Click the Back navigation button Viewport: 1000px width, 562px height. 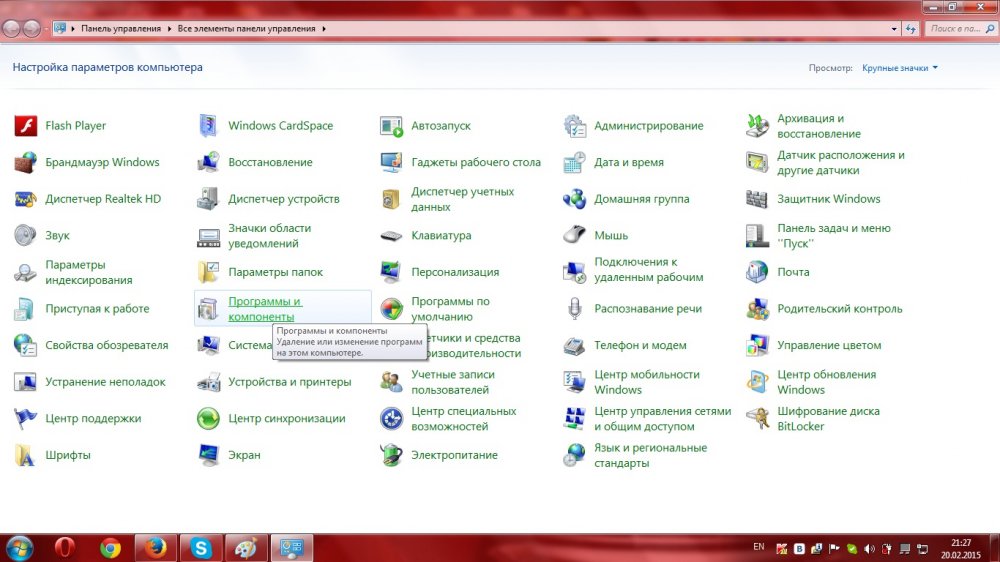(x=12, y=29)
